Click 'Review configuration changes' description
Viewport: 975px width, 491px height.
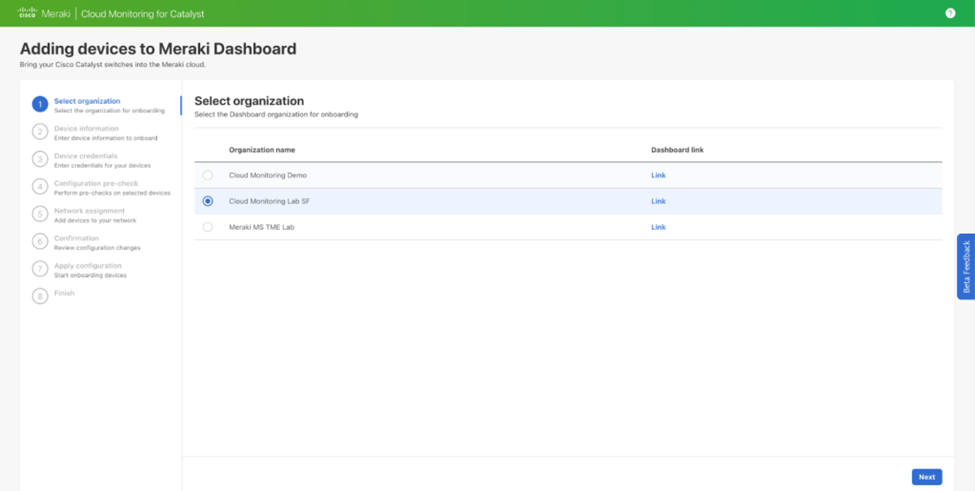tap(97, 247)
